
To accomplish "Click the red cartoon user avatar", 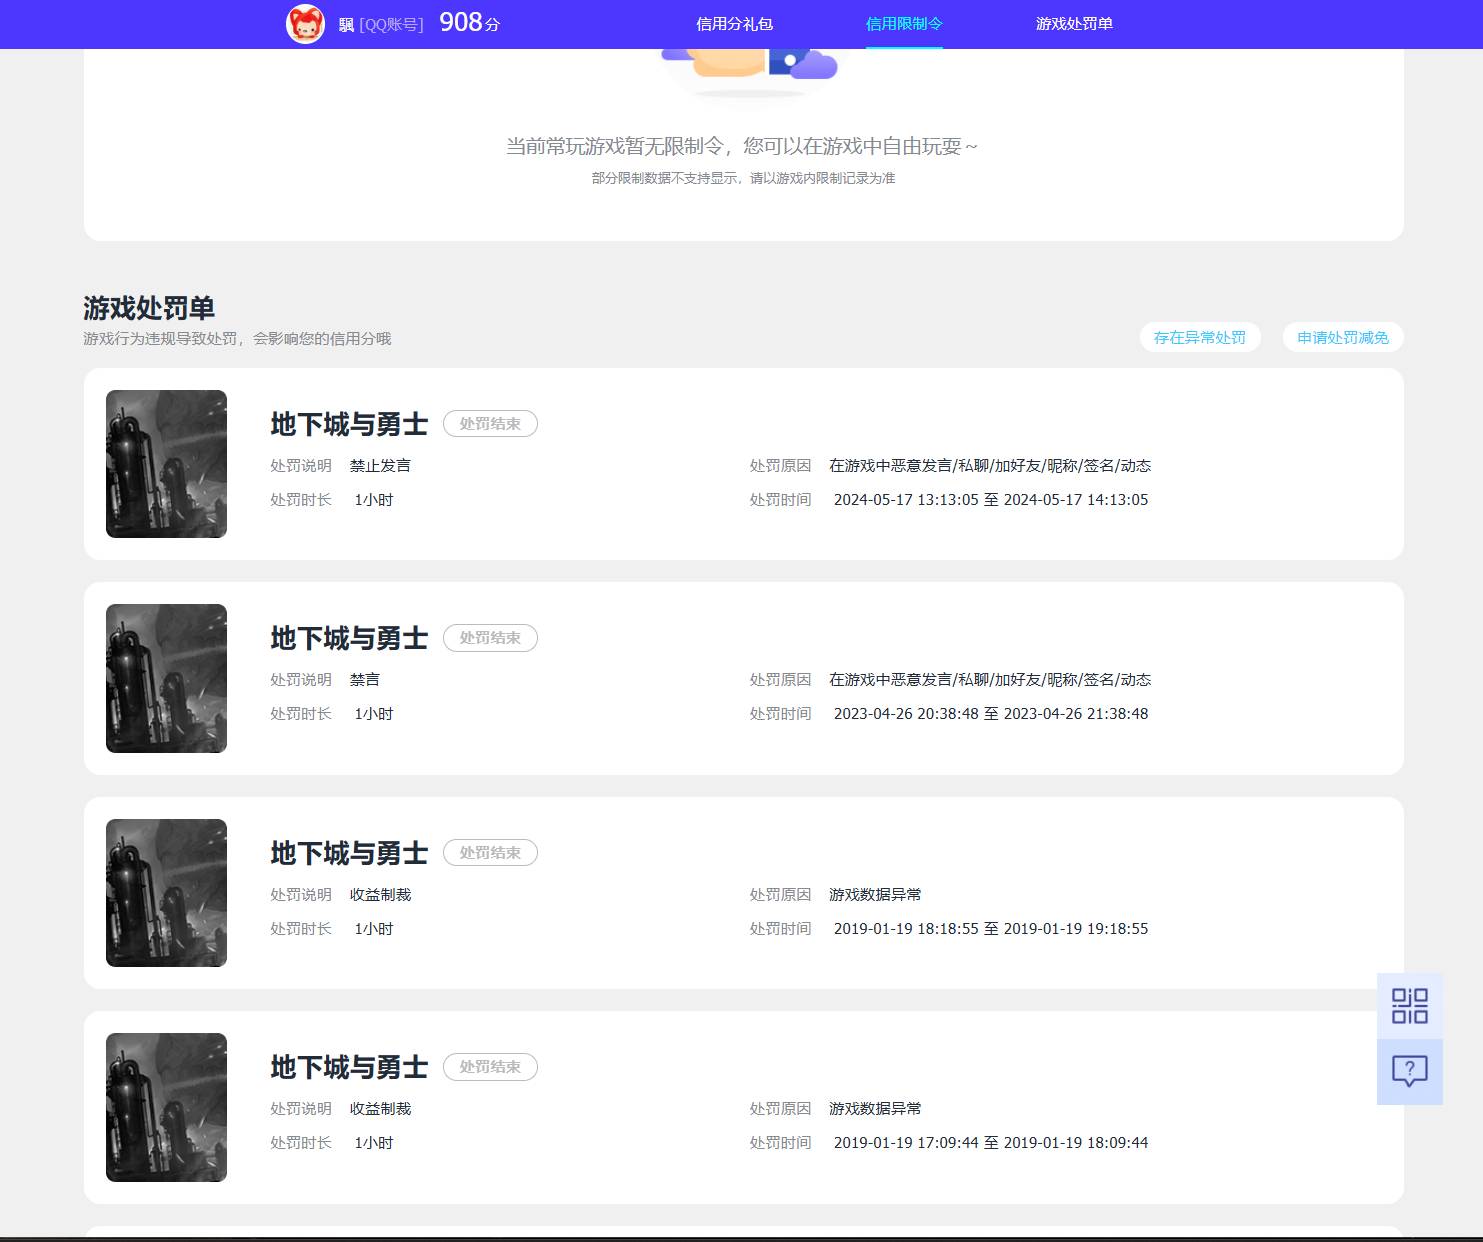I will pos(305,24).
